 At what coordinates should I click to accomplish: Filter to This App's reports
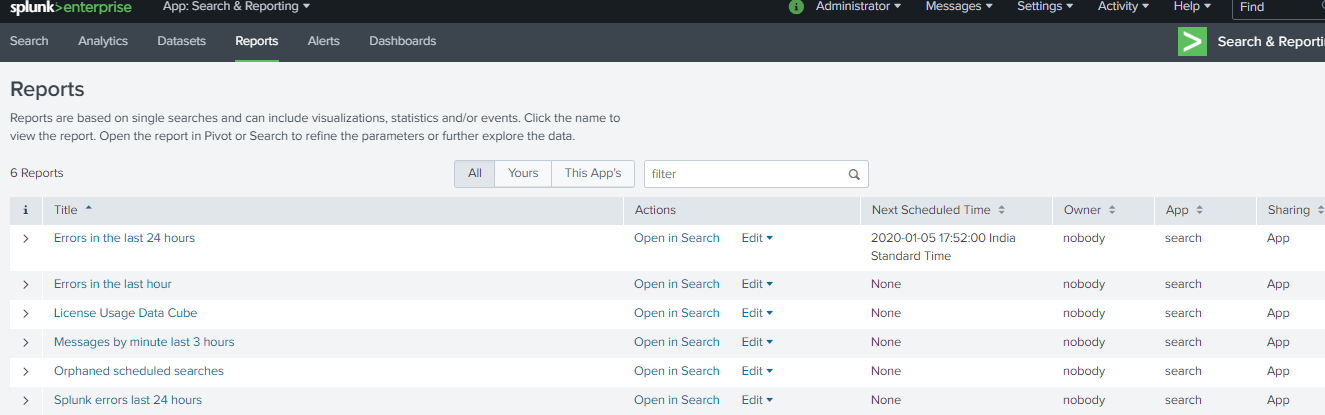point(592,173)
